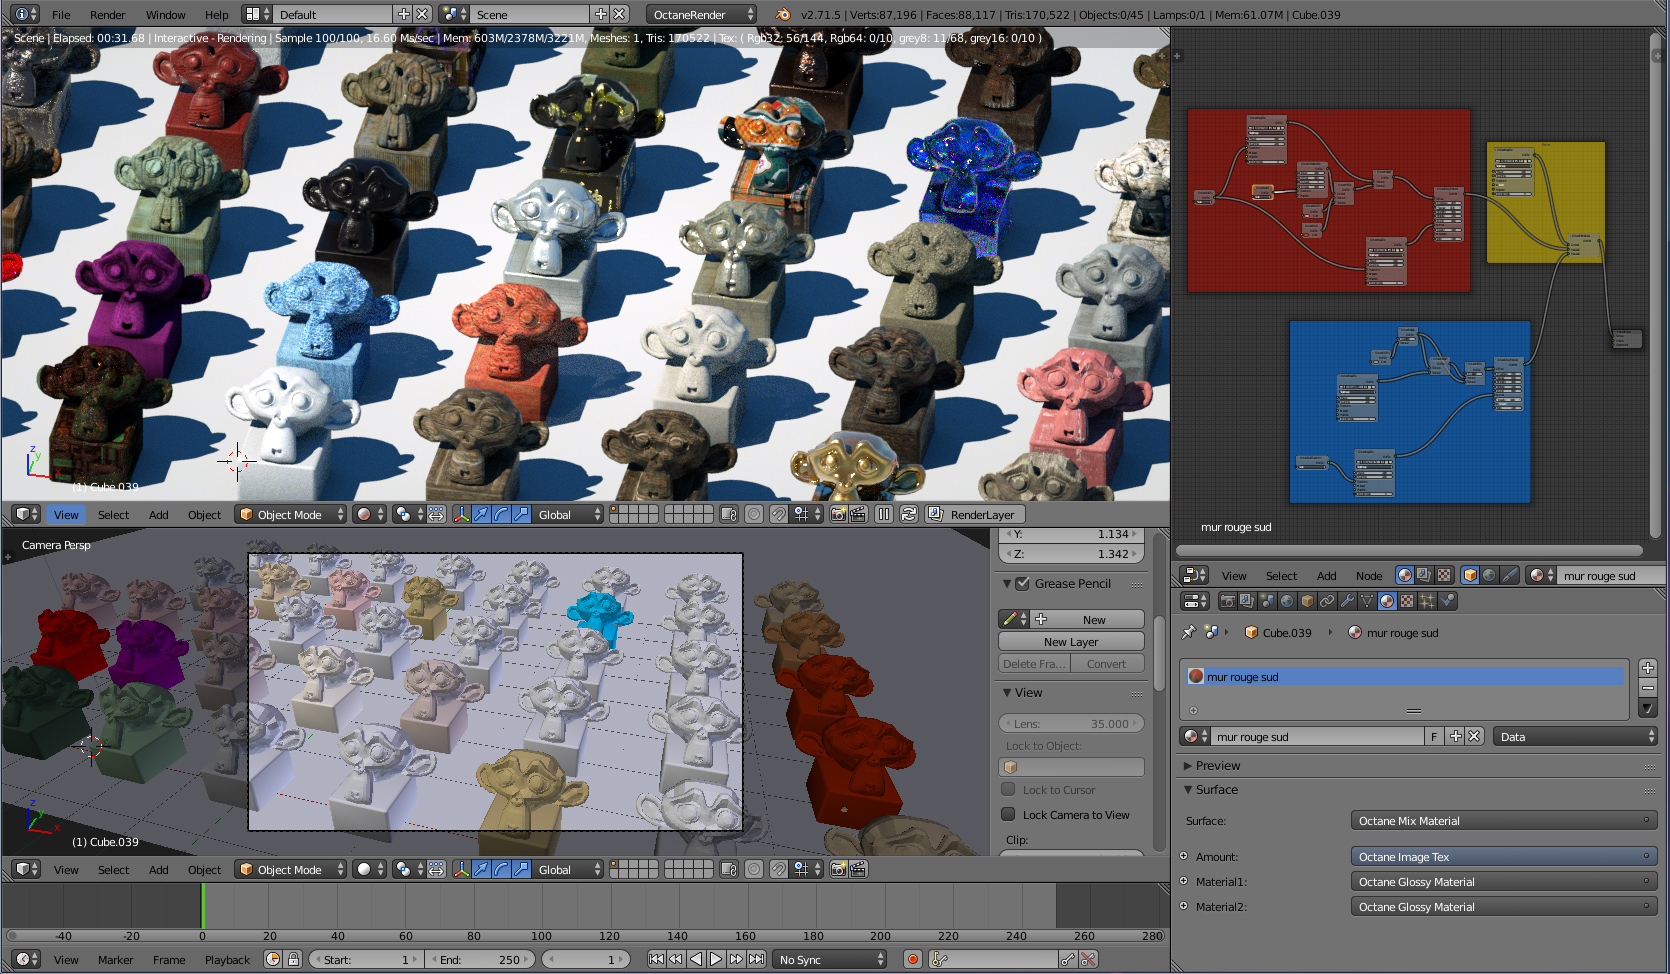Enable Lock Camera to View
The width and height of the screenshot is (1670, 974).
click(x=1009, y=814)
